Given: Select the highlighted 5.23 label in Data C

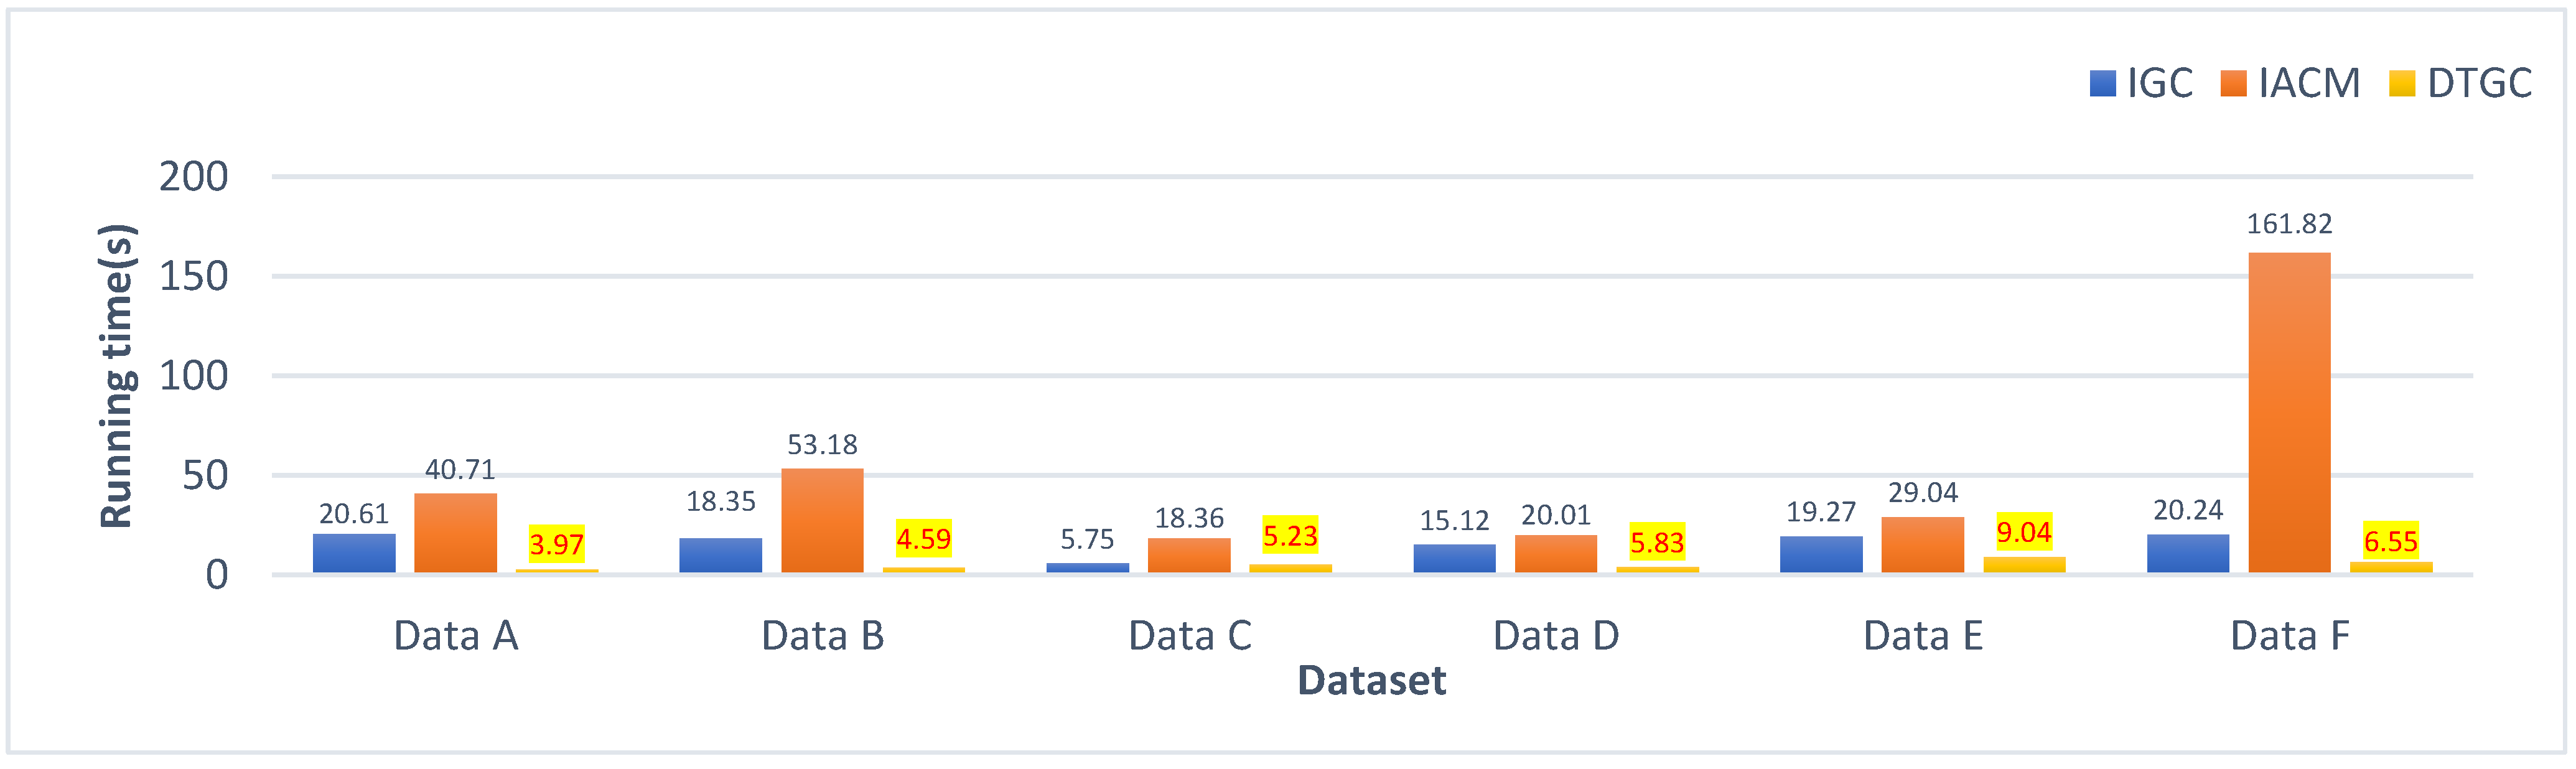Looking at the screenshot, I should pyautogui.click(x=1290, y=536).
